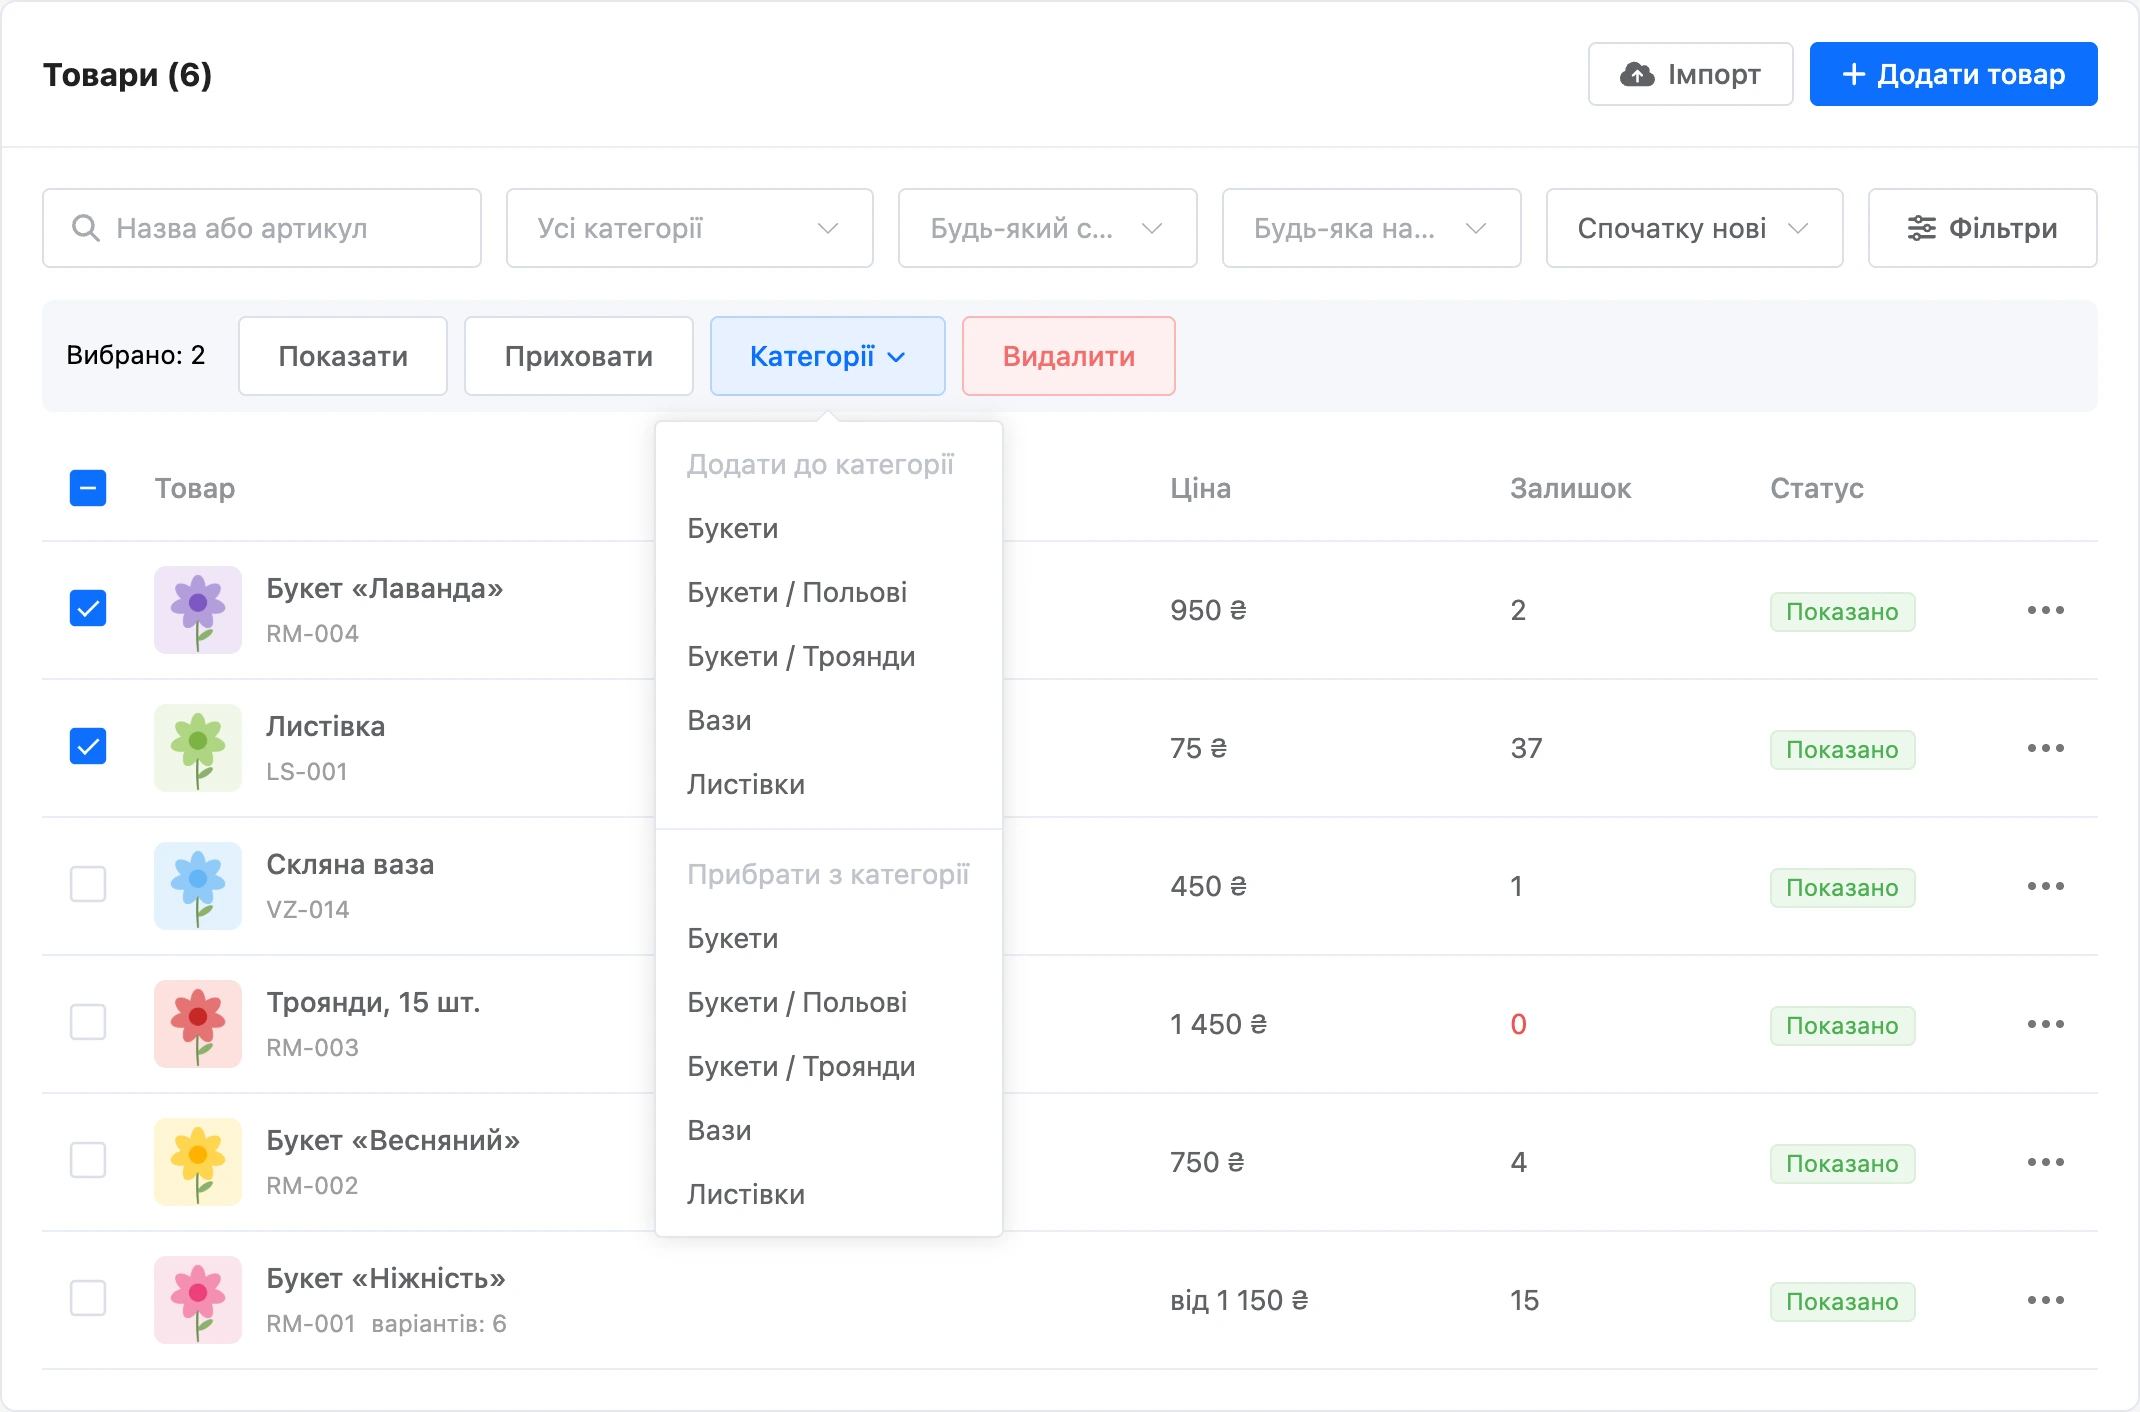Viewport: 2140px width, 1412px height.
Task: Uncheck the Букет «Лаванда» checkbox
Action: [x=88, y=608]
